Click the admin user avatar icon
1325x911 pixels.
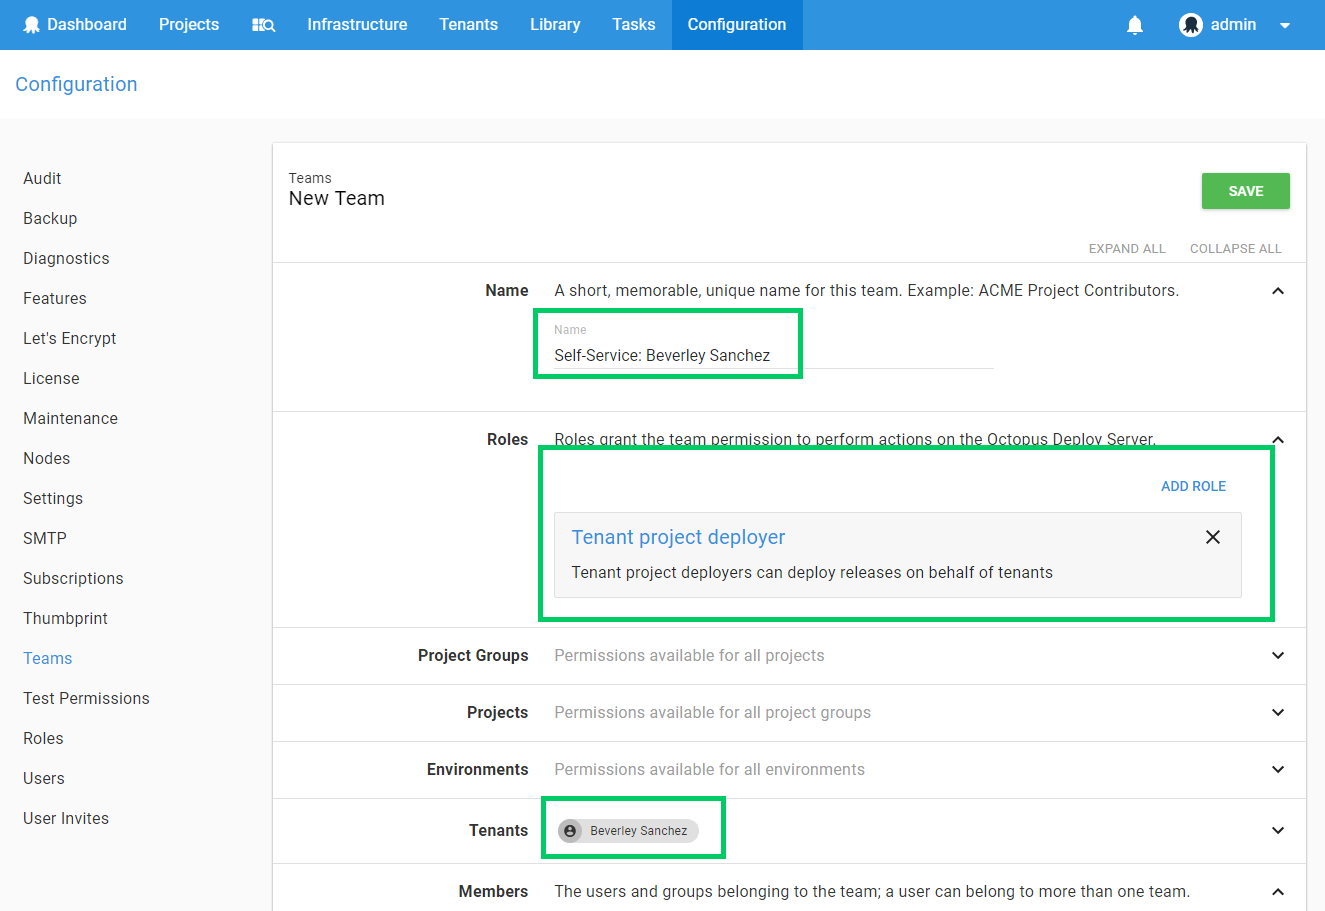(1190, 25)
